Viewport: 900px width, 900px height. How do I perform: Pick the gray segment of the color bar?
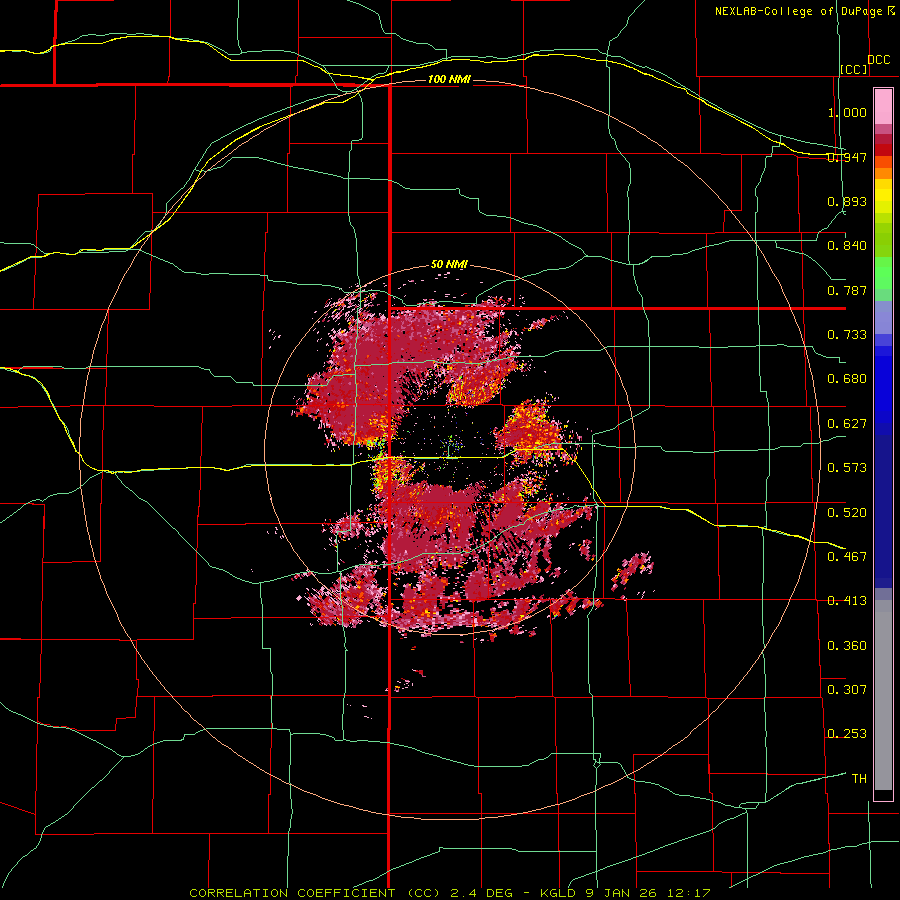coord(883,695)
